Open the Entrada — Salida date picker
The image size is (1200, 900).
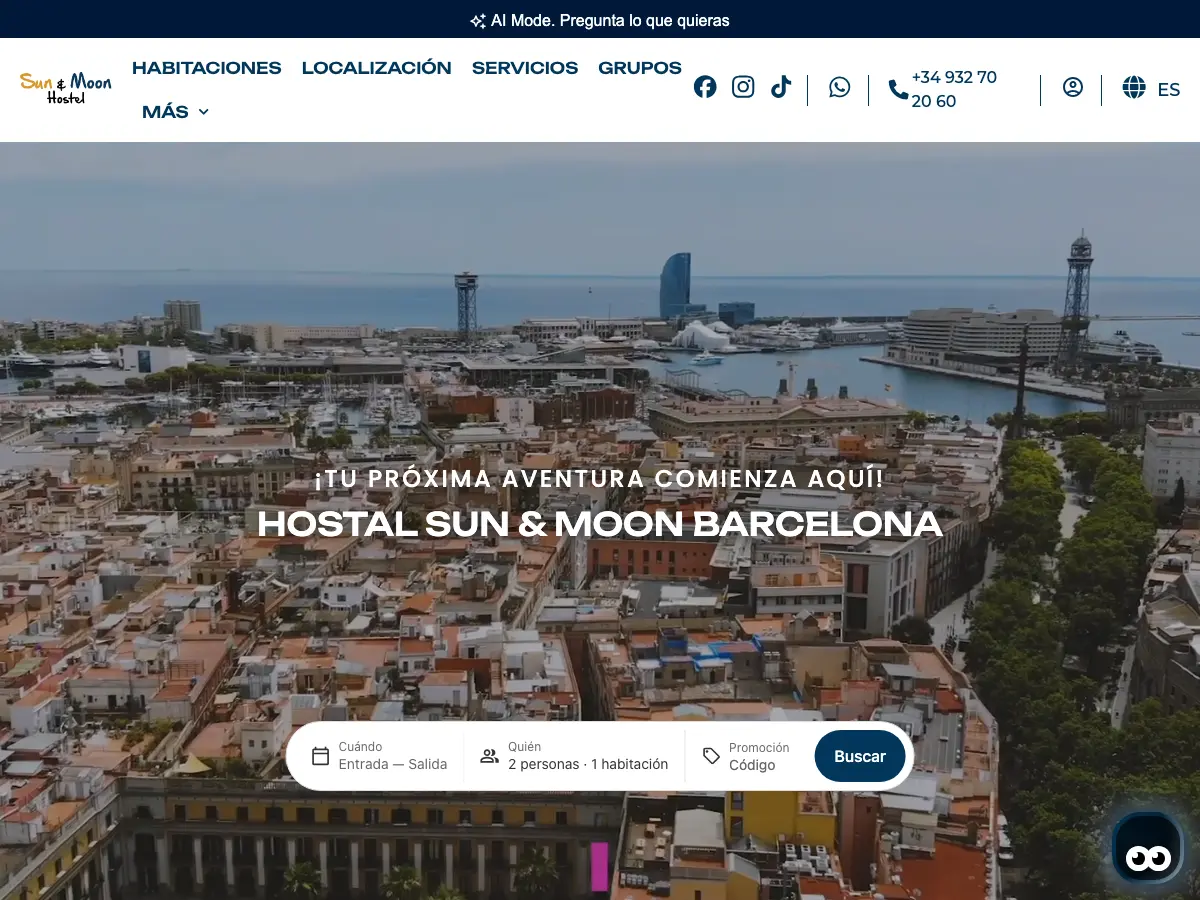pyautogui.click(x=393, y=764)
